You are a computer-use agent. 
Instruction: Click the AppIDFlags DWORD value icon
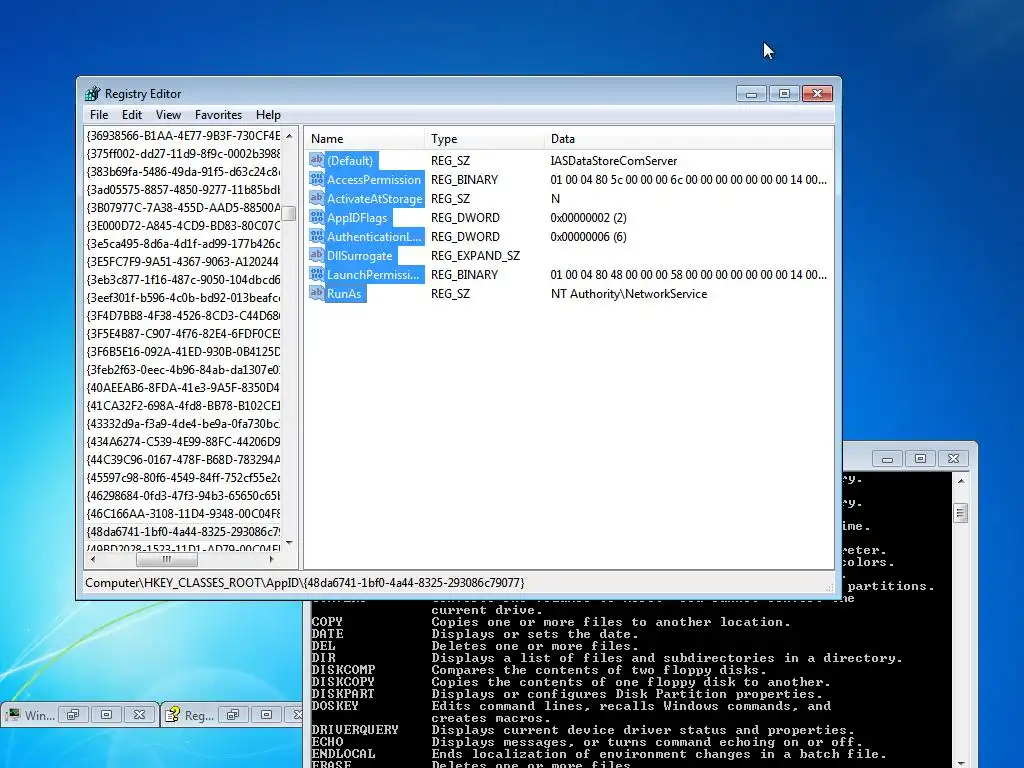317,217
